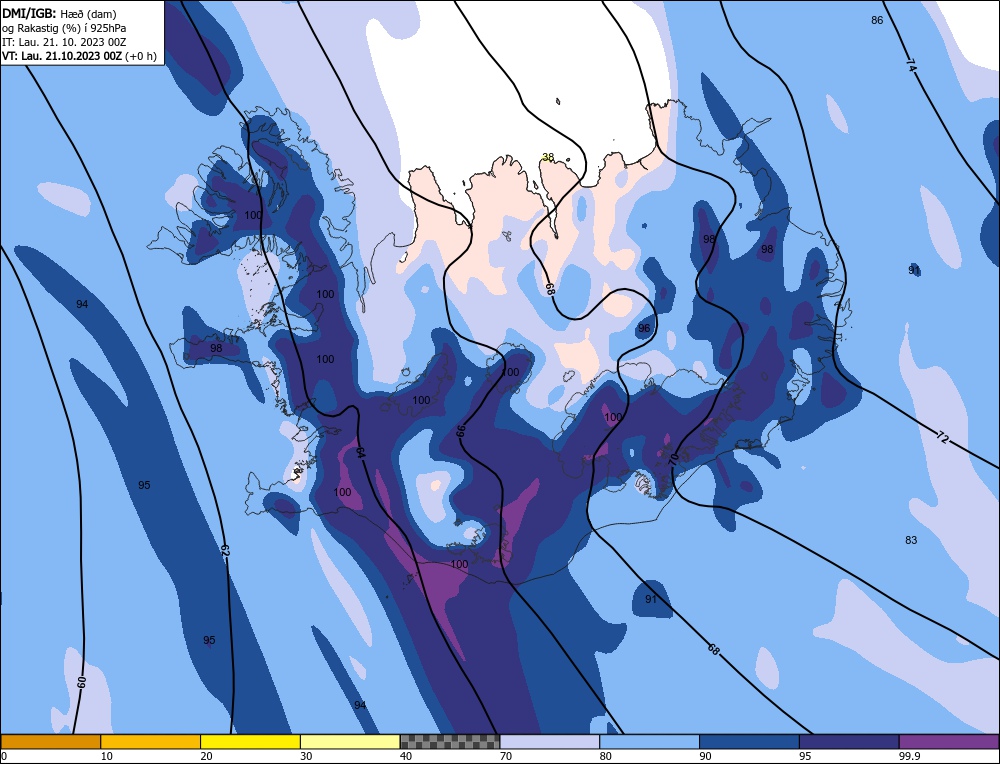The width and height of the screenshot is (1000, 764).
Task: Click the contour label "74"
Action: [x=911, y=65]
